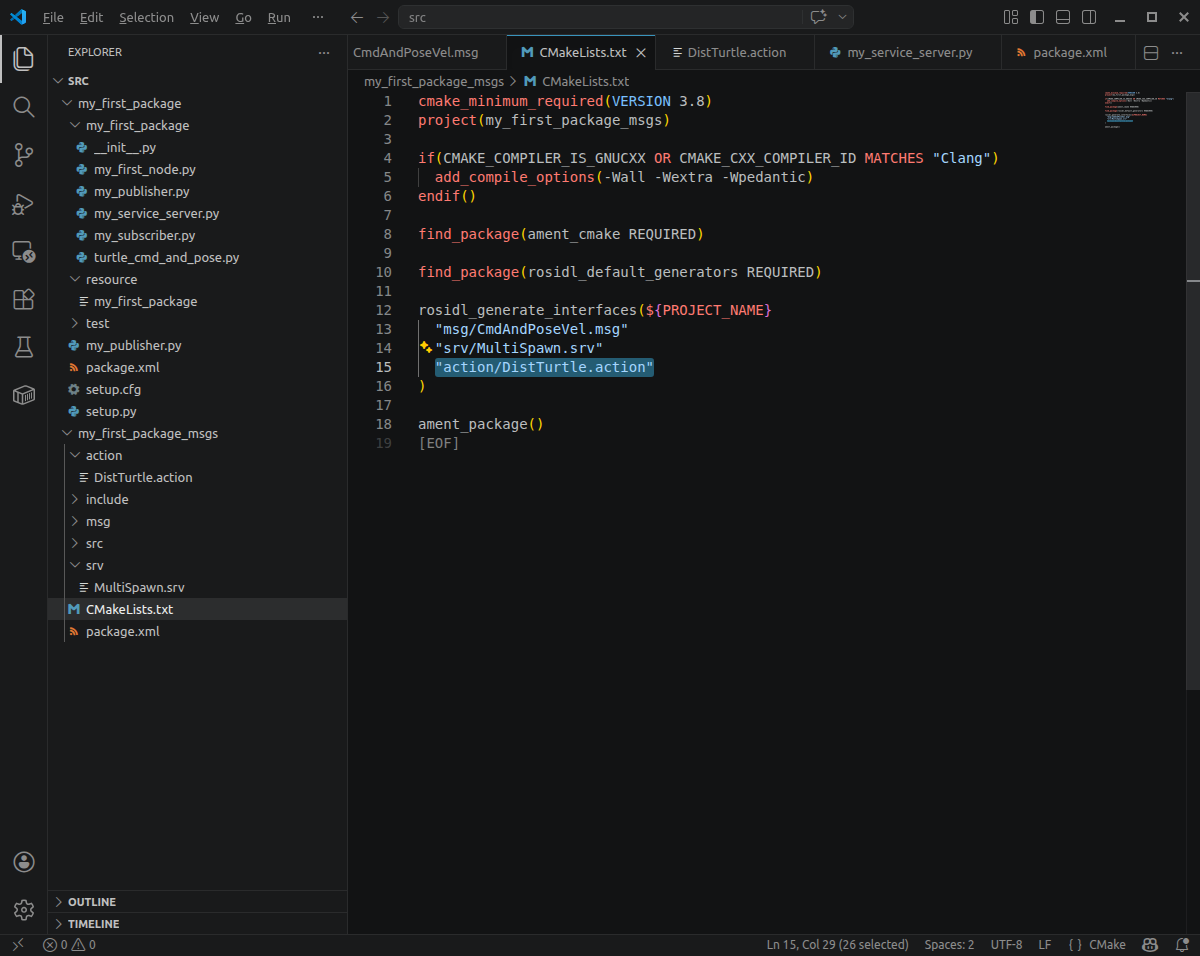
Task: Click Ln 15, Col 29 in status bar
Action: 837,944
